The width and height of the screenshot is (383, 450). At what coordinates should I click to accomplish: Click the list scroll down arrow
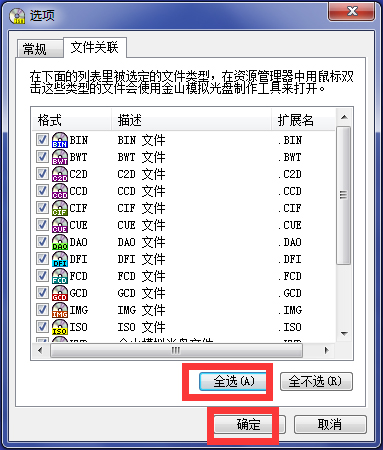point(344,333)
